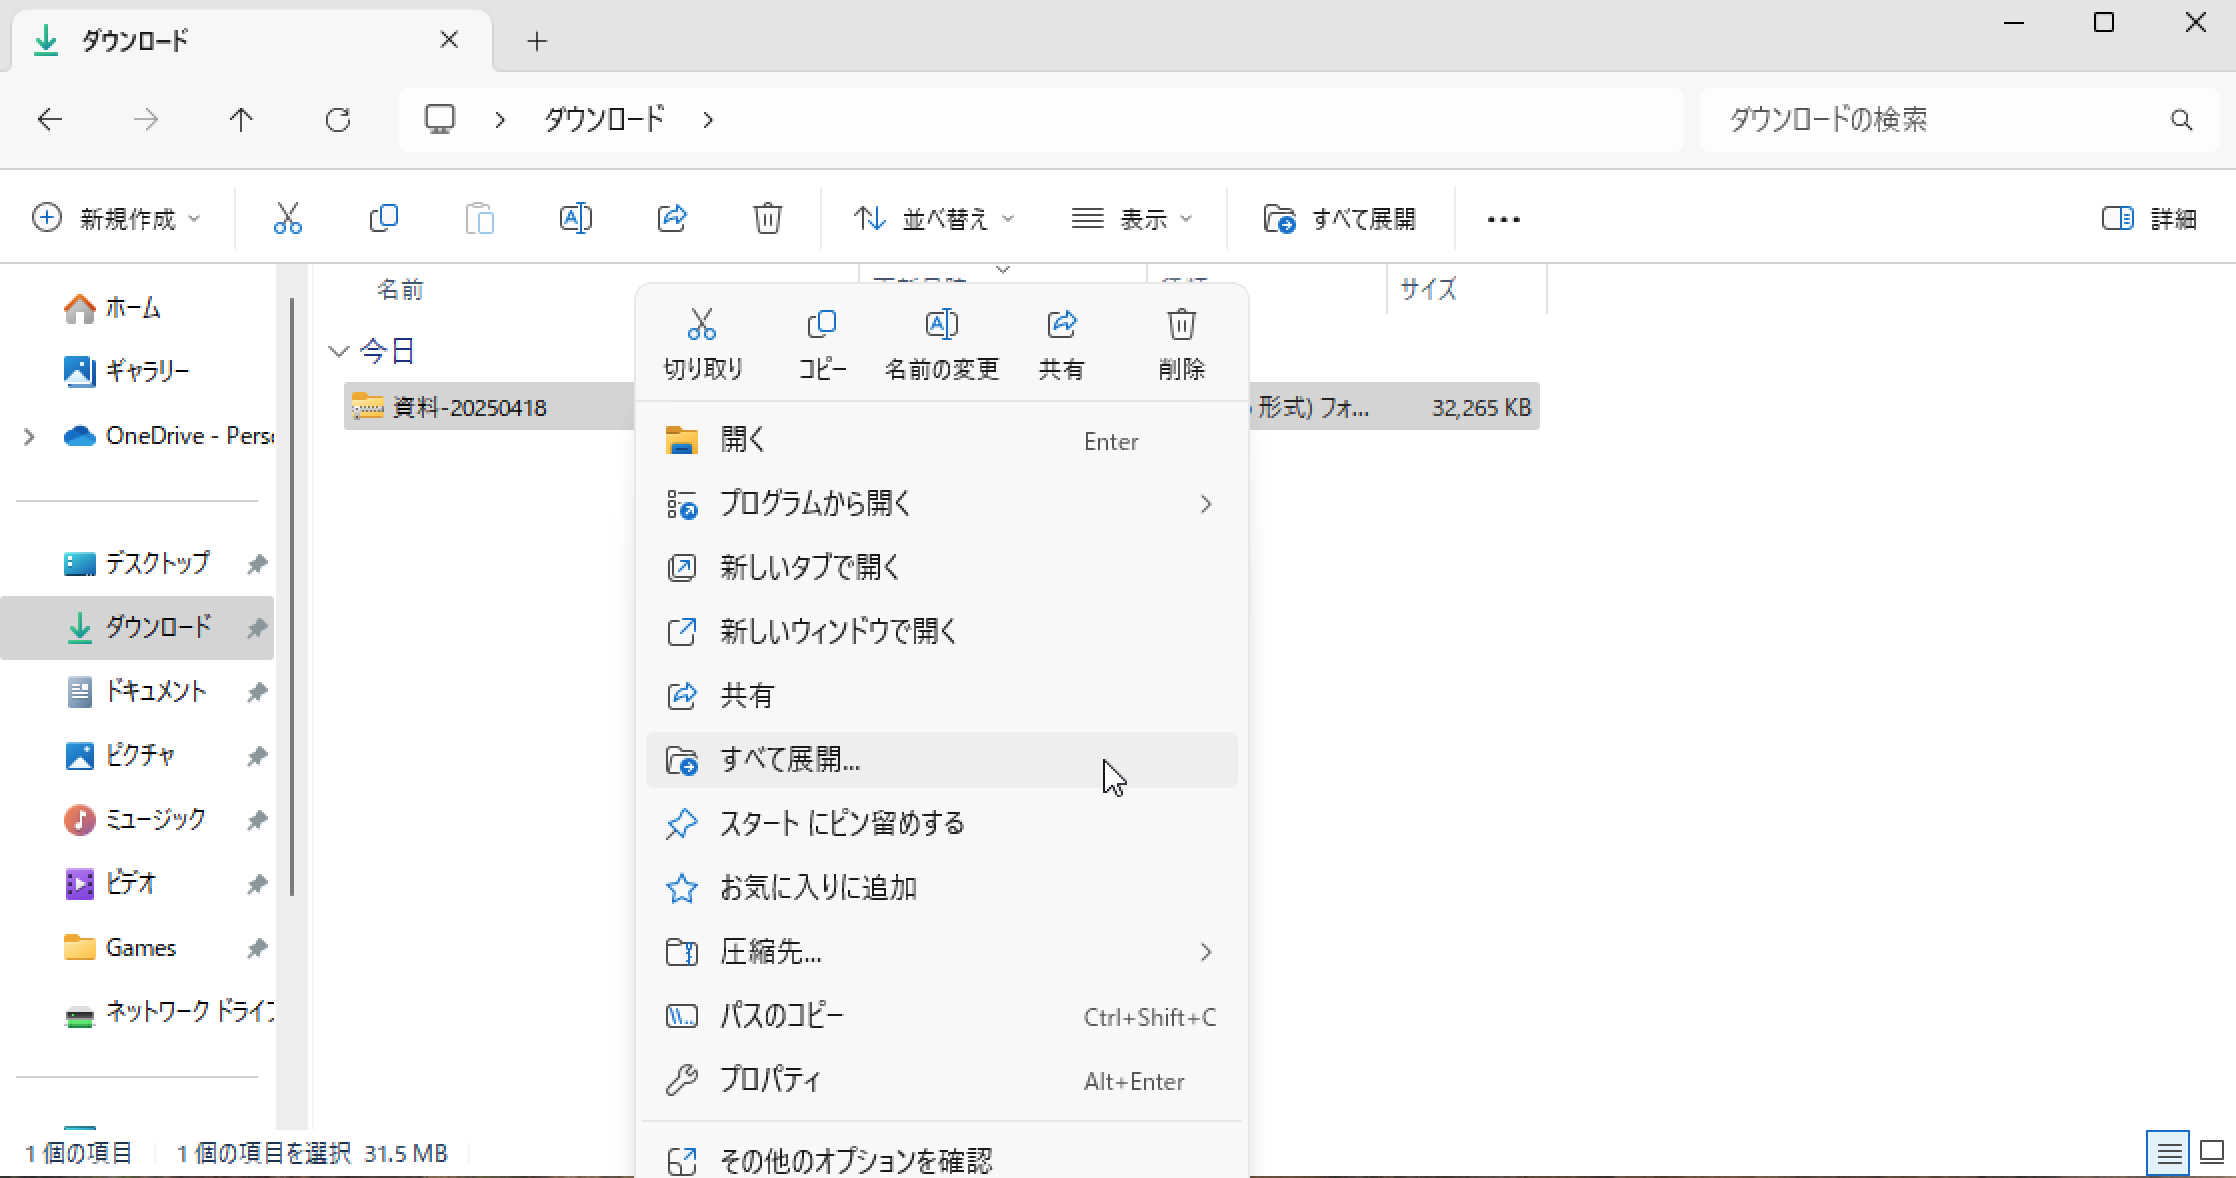Click the Back navigation arrow
Screen dimensions: 2236x1178
(50, 120)
